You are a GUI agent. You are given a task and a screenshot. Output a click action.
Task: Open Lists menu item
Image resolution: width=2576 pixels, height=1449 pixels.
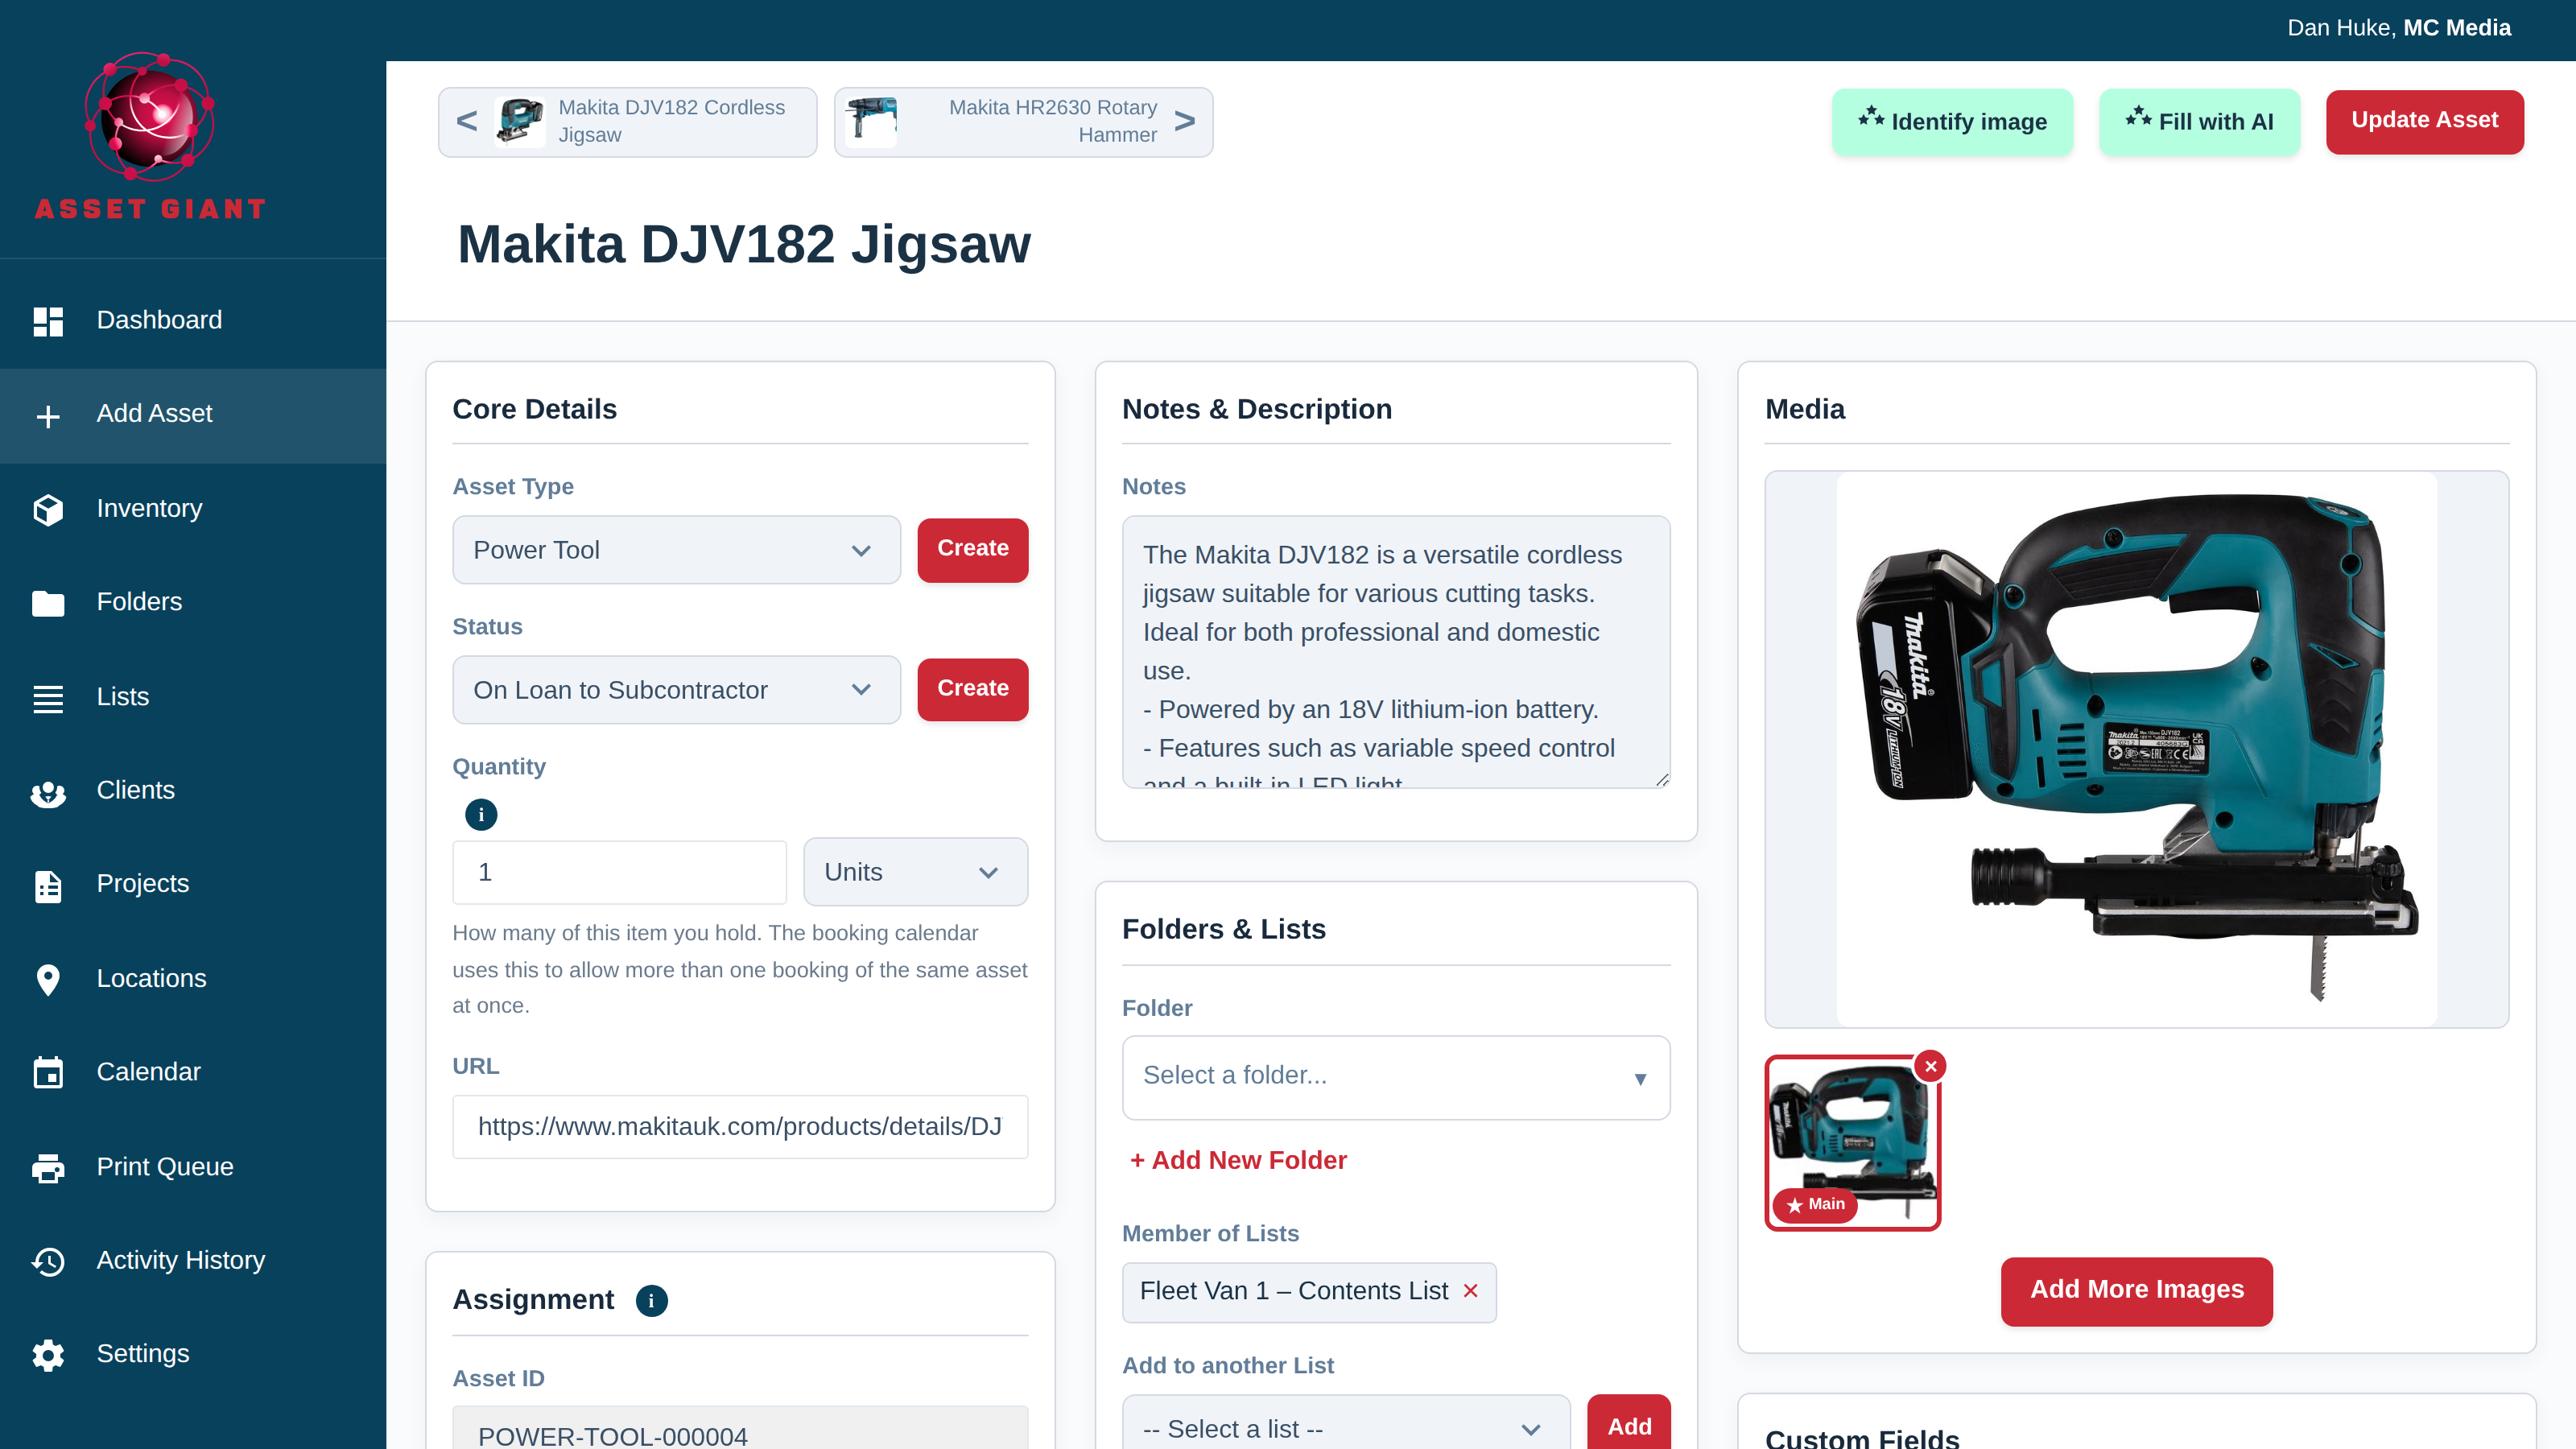(x=193, y=698)
